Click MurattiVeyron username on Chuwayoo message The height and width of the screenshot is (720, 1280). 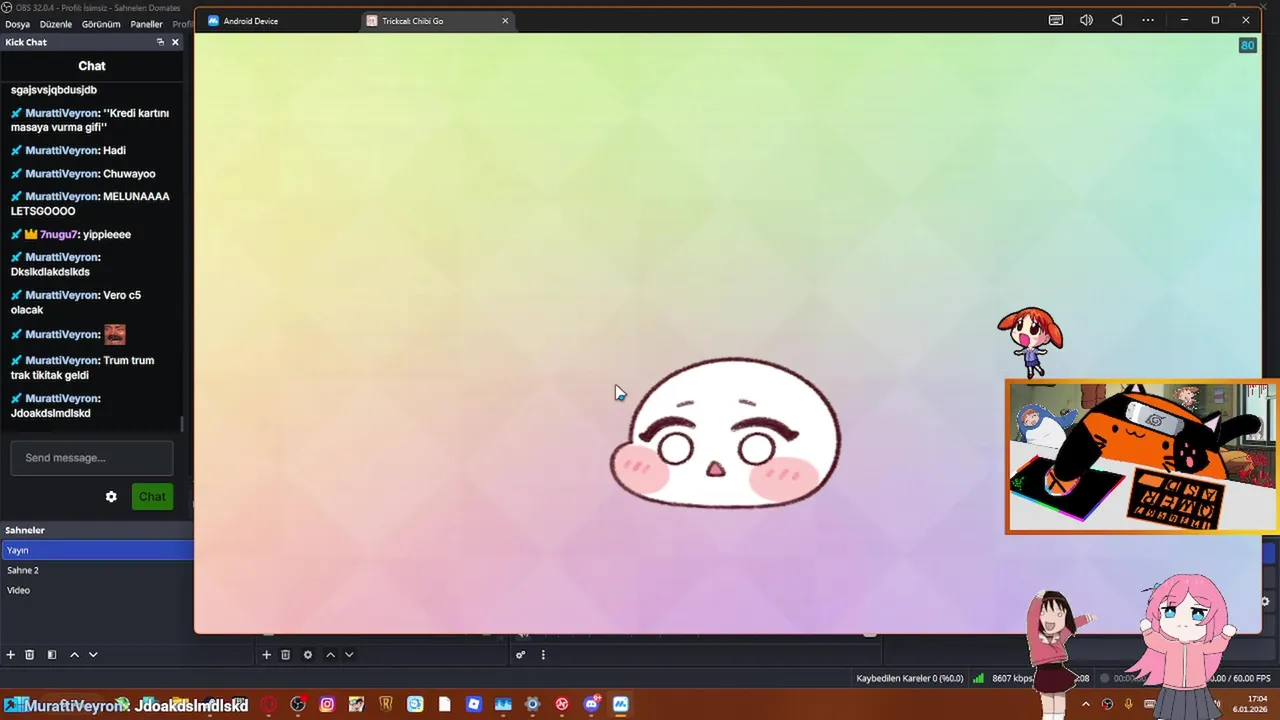62,174
